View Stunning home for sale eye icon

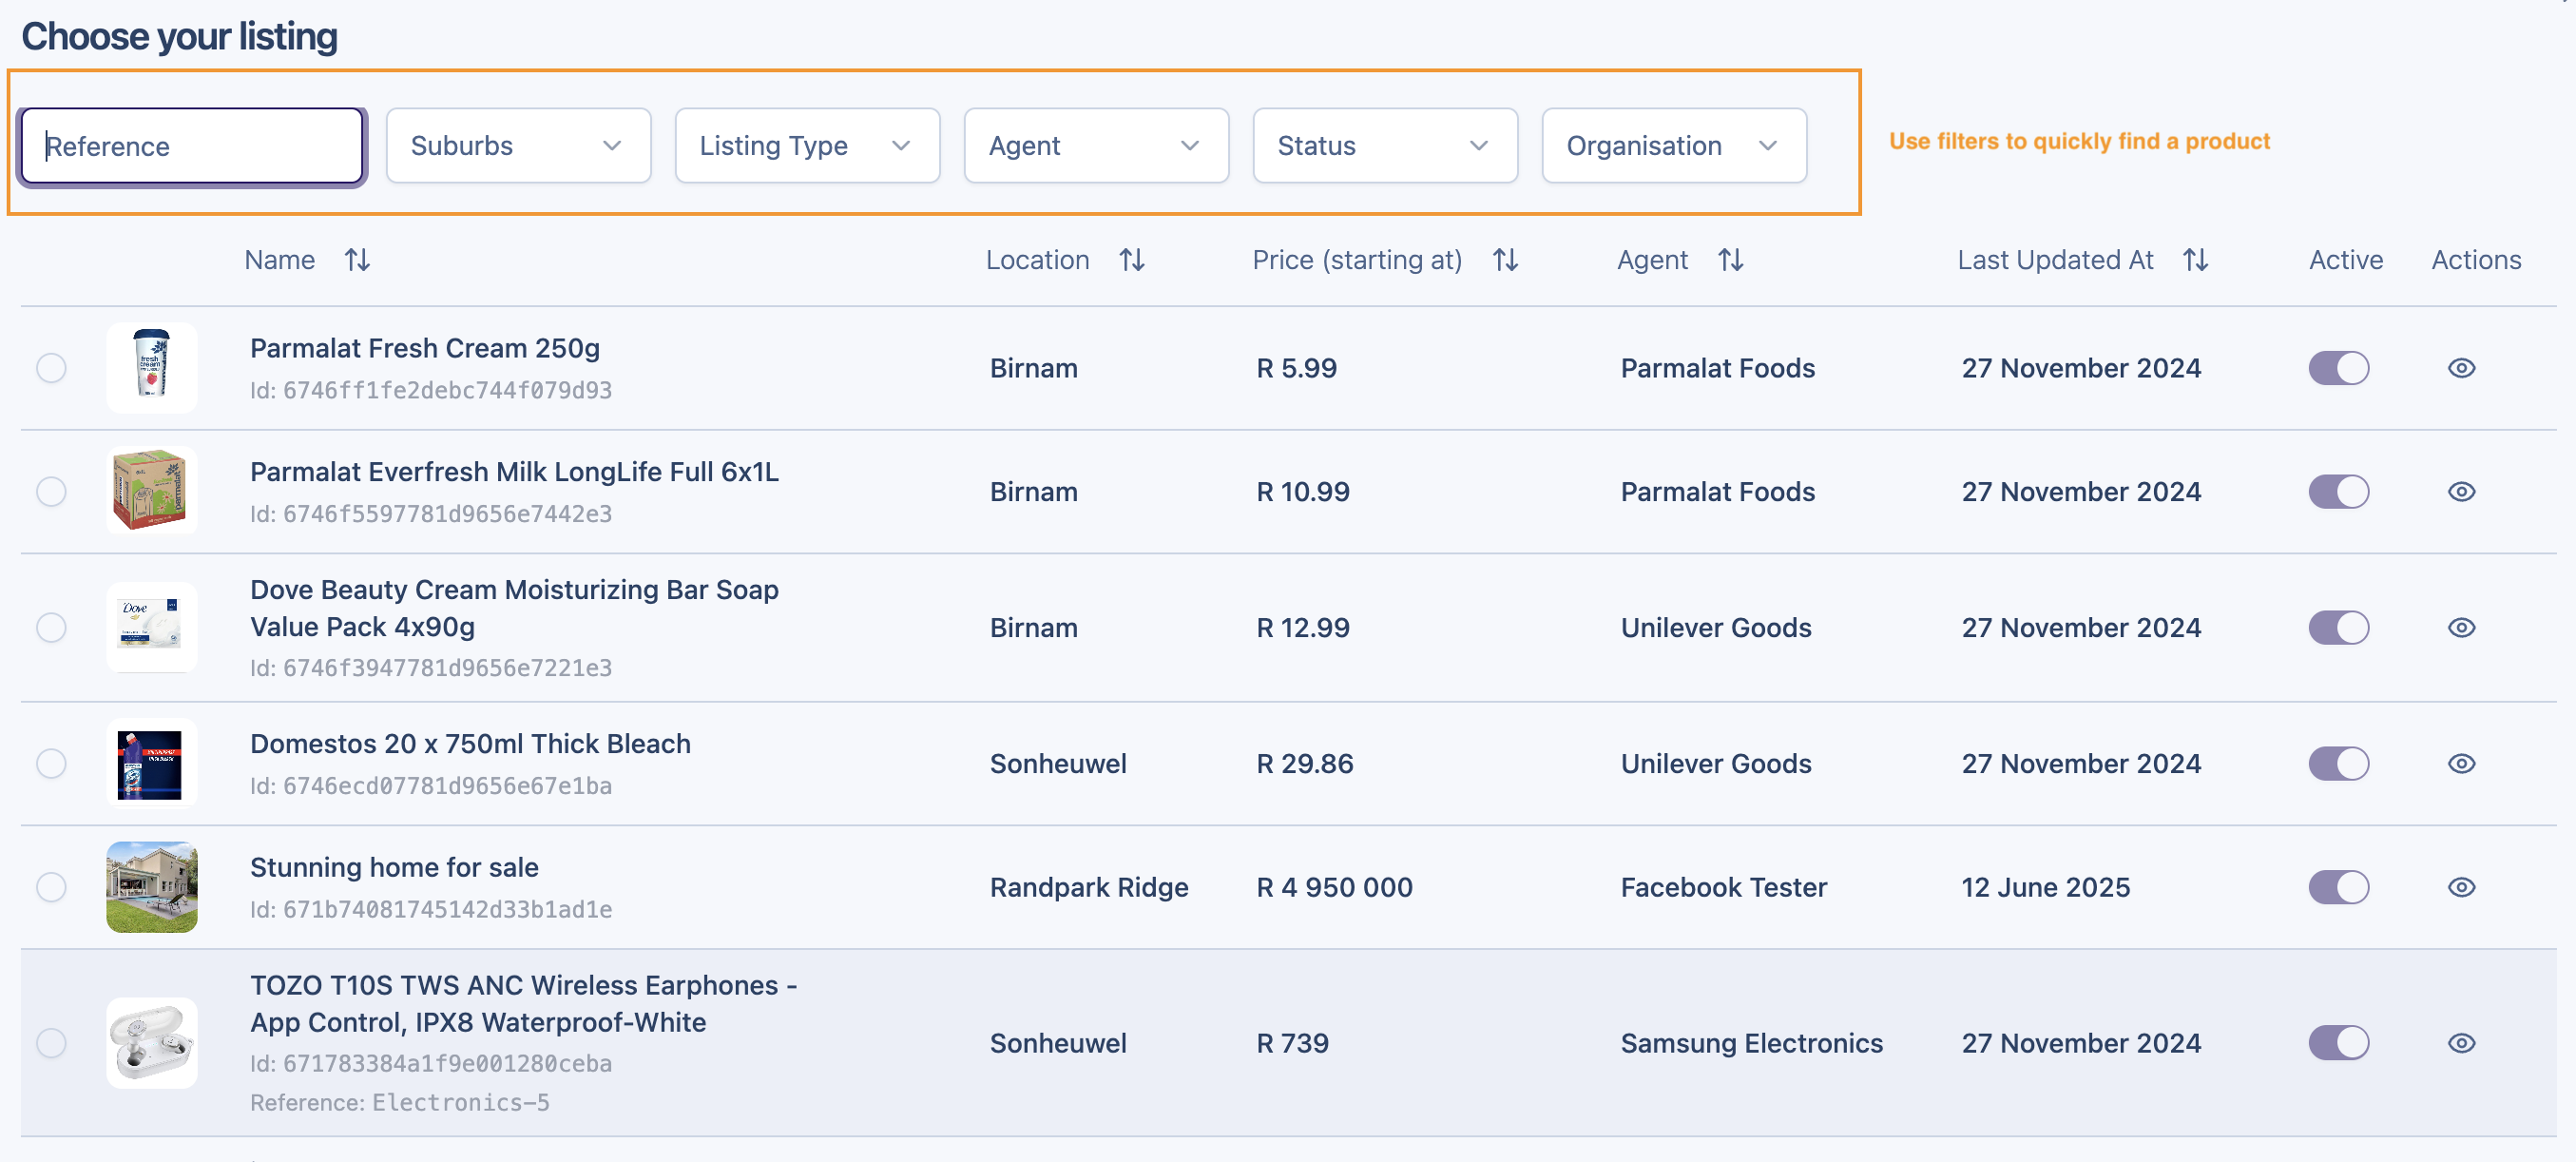click(2461, 887)
